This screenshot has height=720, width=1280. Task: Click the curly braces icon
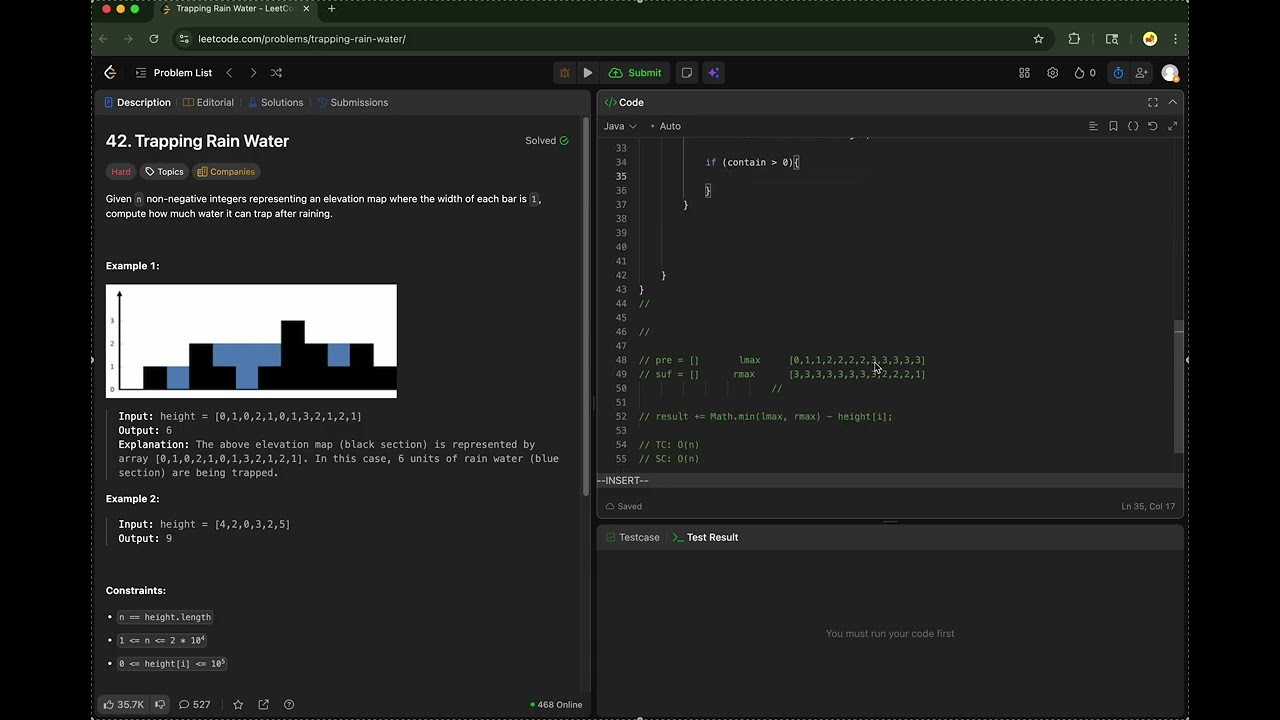point(1133,126)
